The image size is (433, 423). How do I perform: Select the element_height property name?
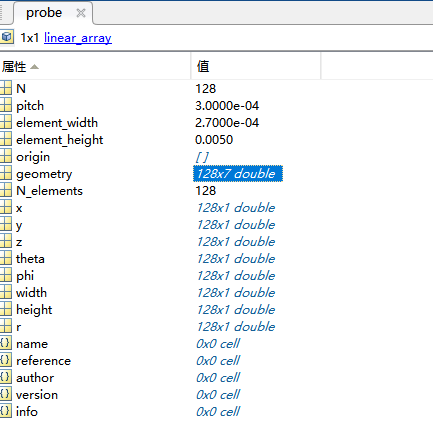[x=60, y=140]
